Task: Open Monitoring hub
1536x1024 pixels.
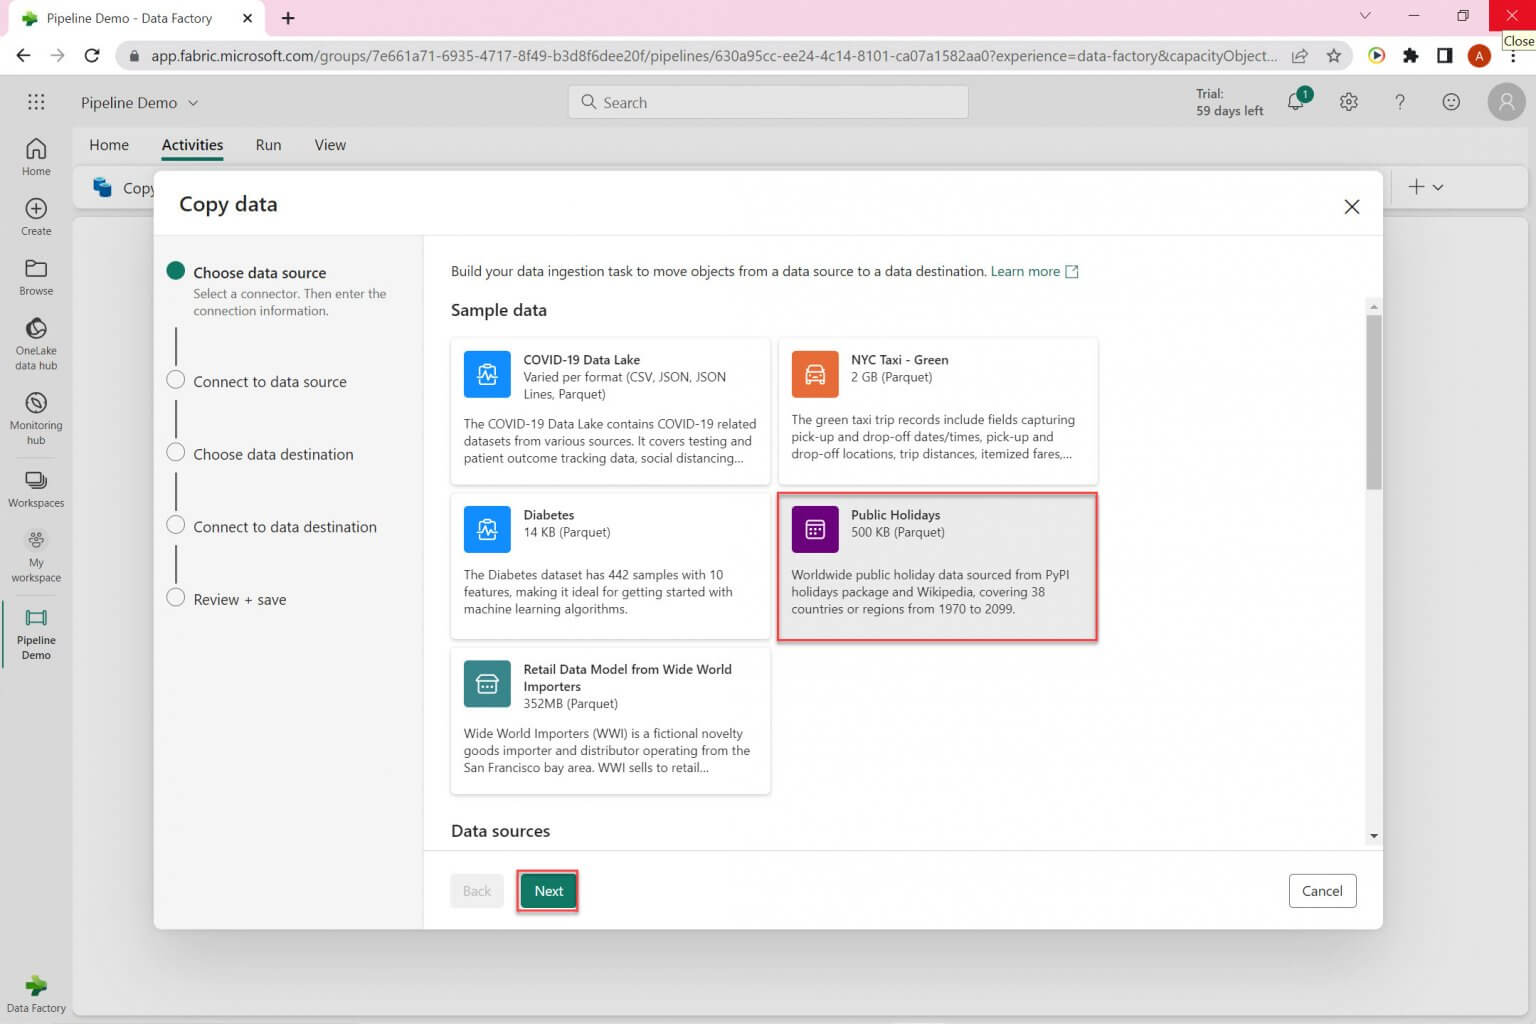Action: [x=36, y=418]
